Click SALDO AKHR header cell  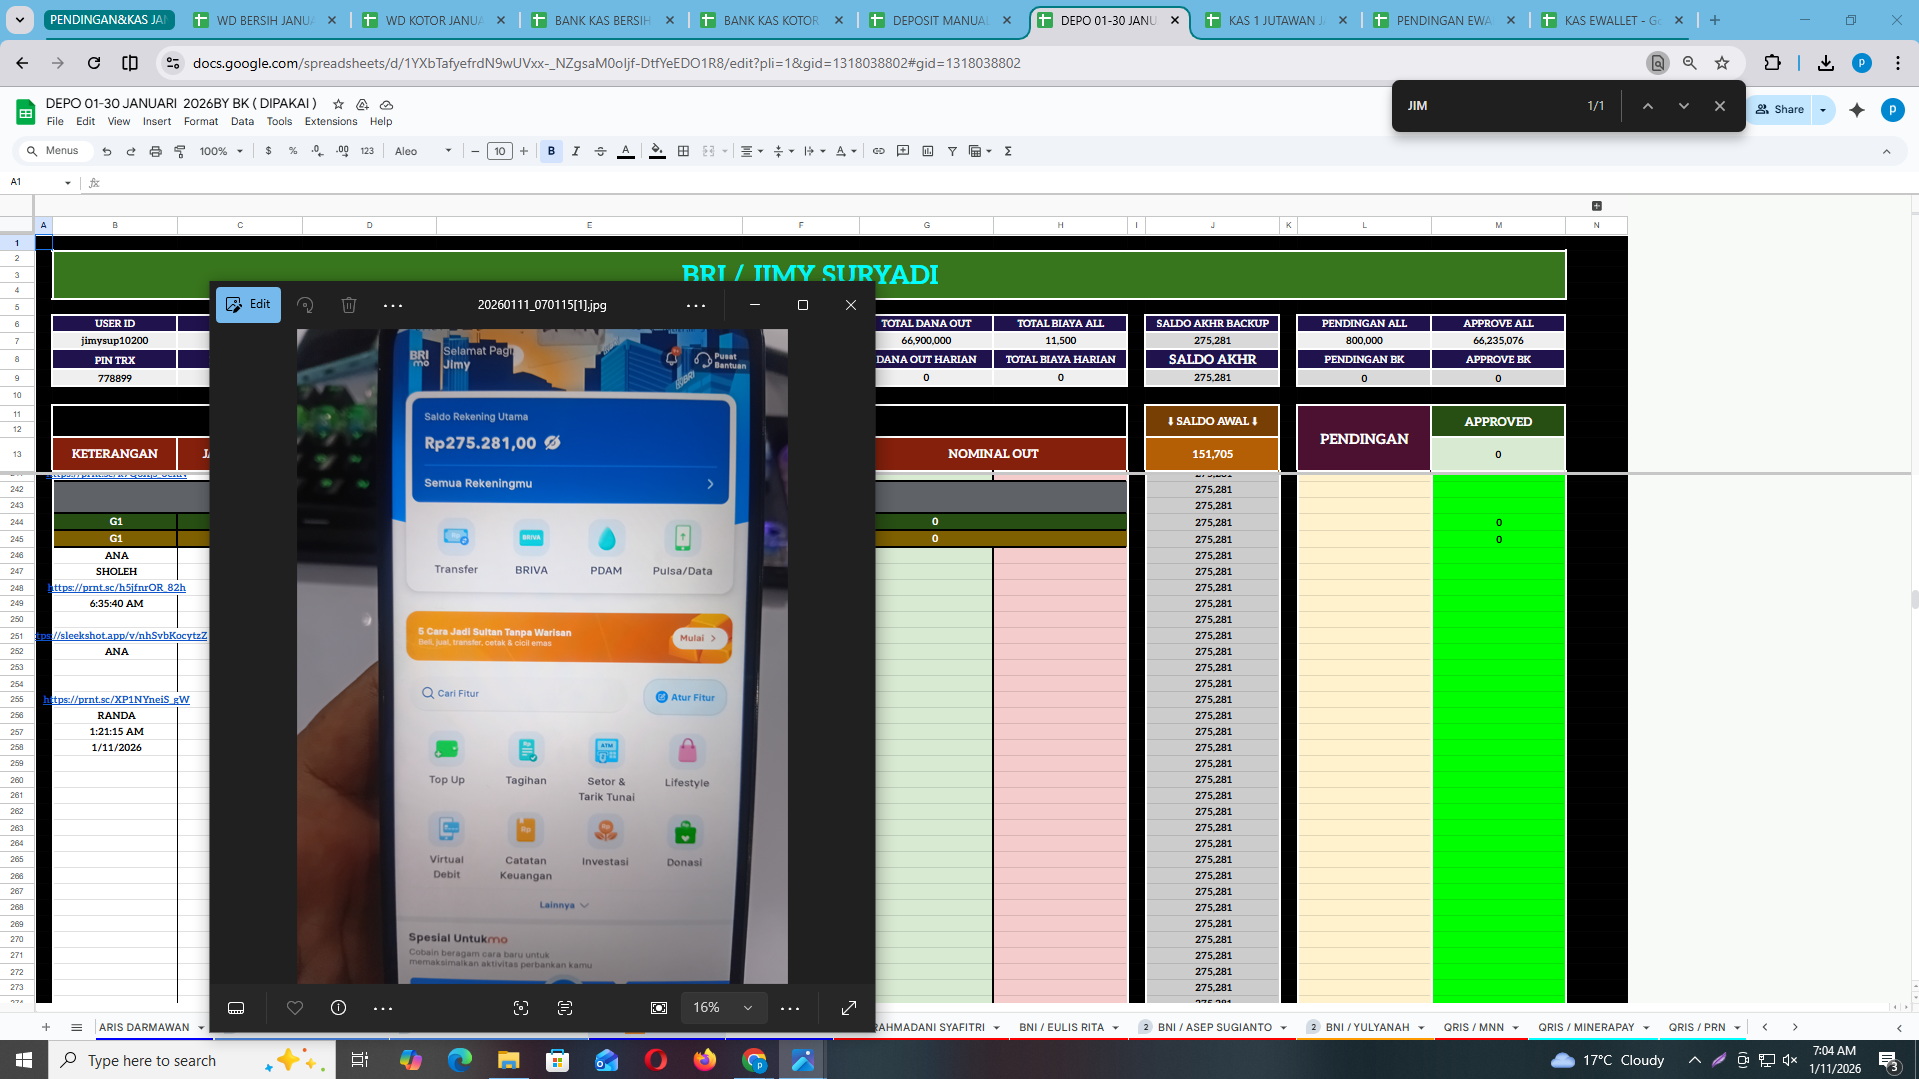[1212, 359]
